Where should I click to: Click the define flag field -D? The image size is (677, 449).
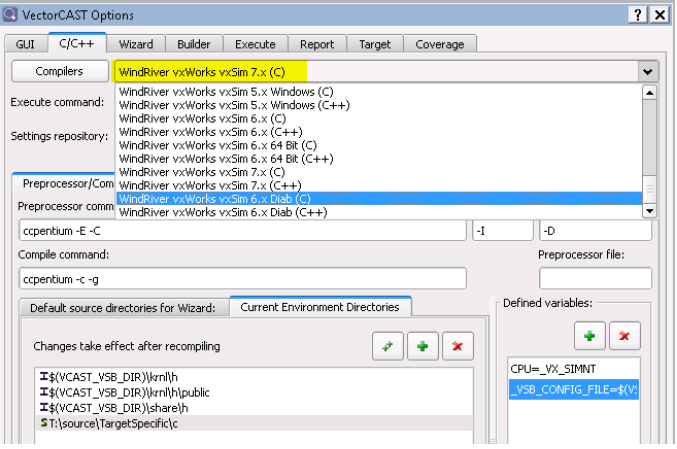pos(596,231)
